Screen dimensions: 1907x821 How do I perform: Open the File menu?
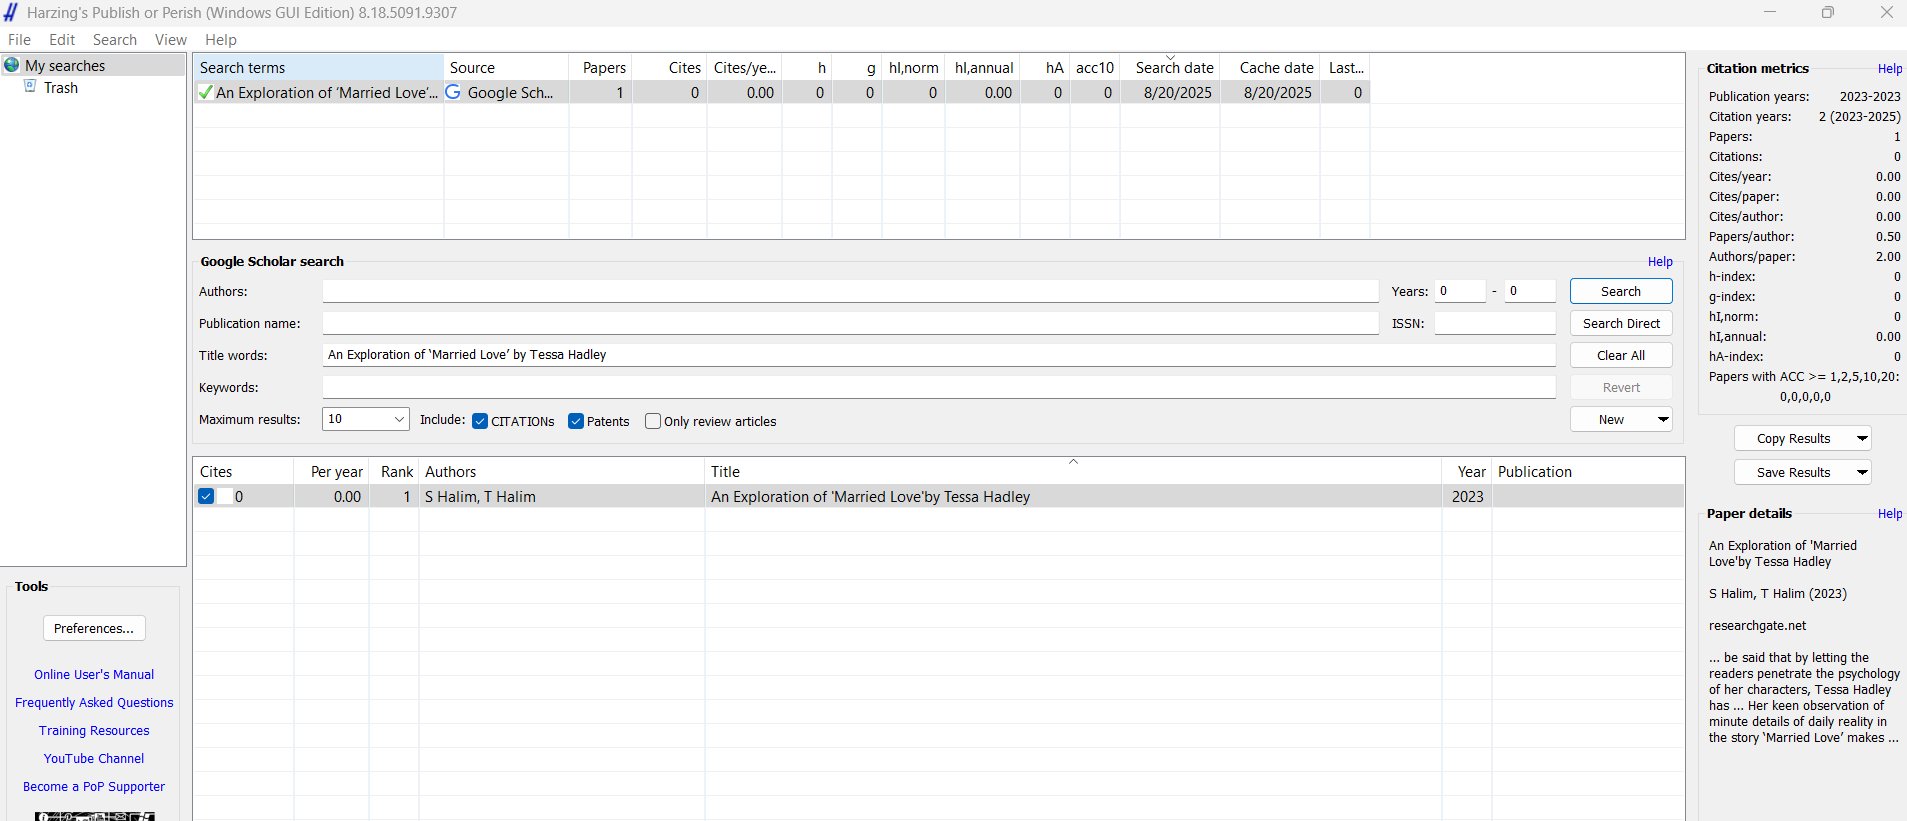(x=19, y=40)
